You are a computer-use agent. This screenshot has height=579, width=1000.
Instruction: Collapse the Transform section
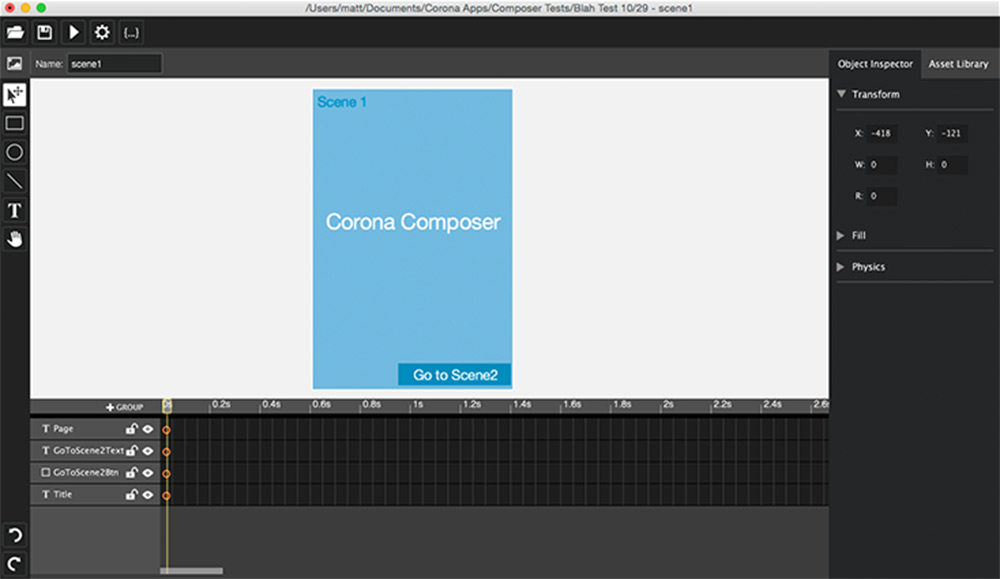(841, 94)
